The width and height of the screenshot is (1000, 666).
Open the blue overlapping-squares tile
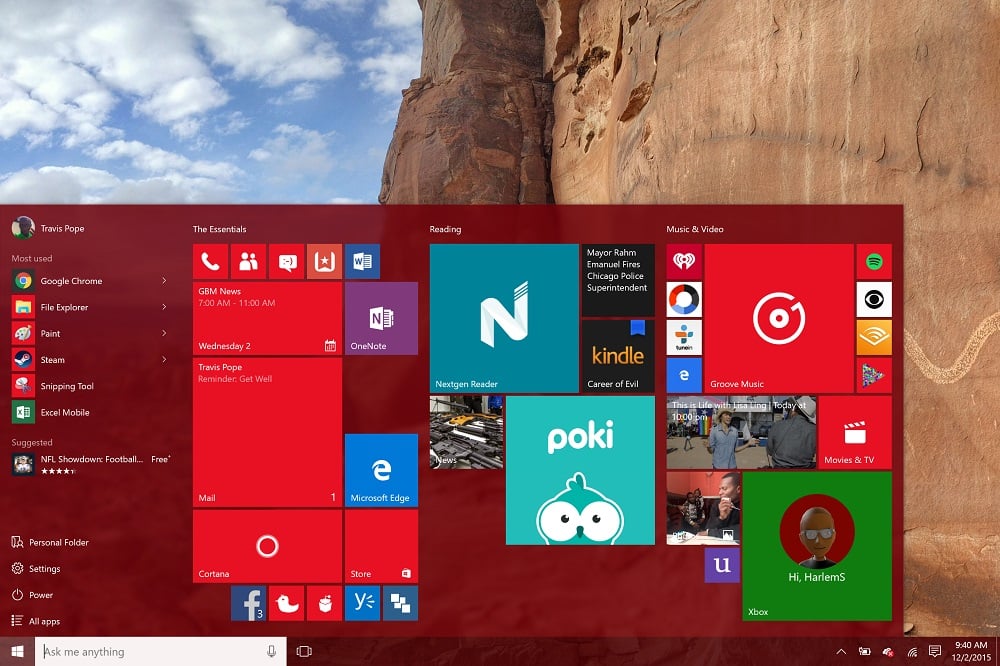point(400,603)
